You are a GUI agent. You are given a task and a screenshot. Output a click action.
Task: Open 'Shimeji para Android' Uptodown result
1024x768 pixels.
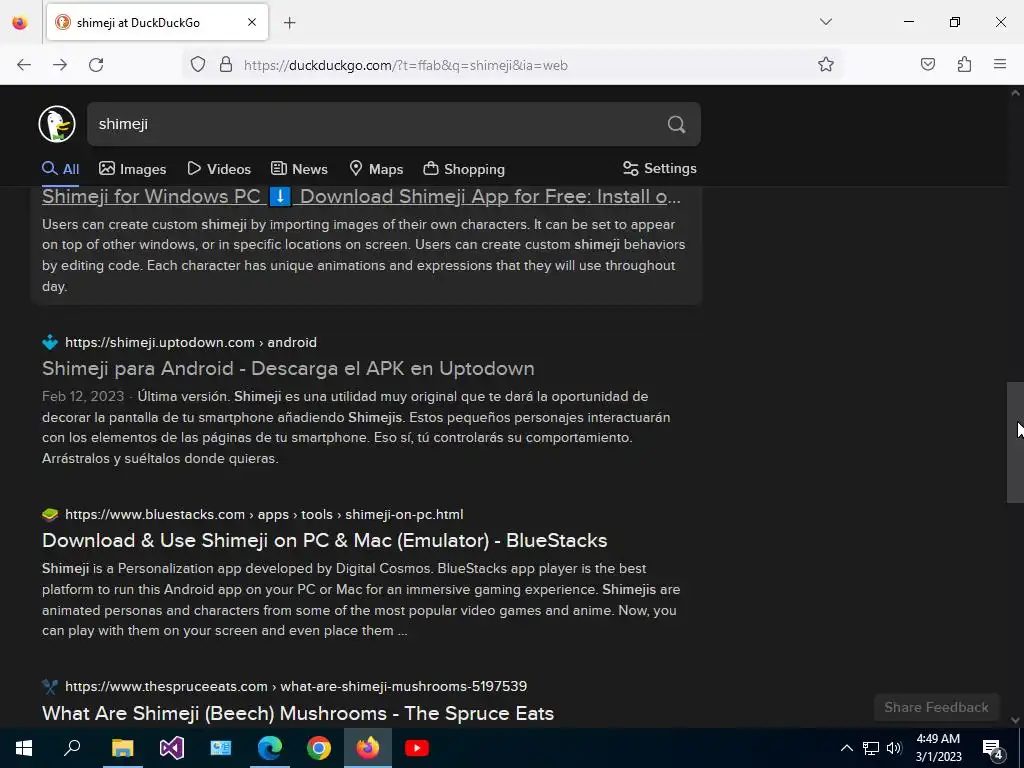point(288,368)
